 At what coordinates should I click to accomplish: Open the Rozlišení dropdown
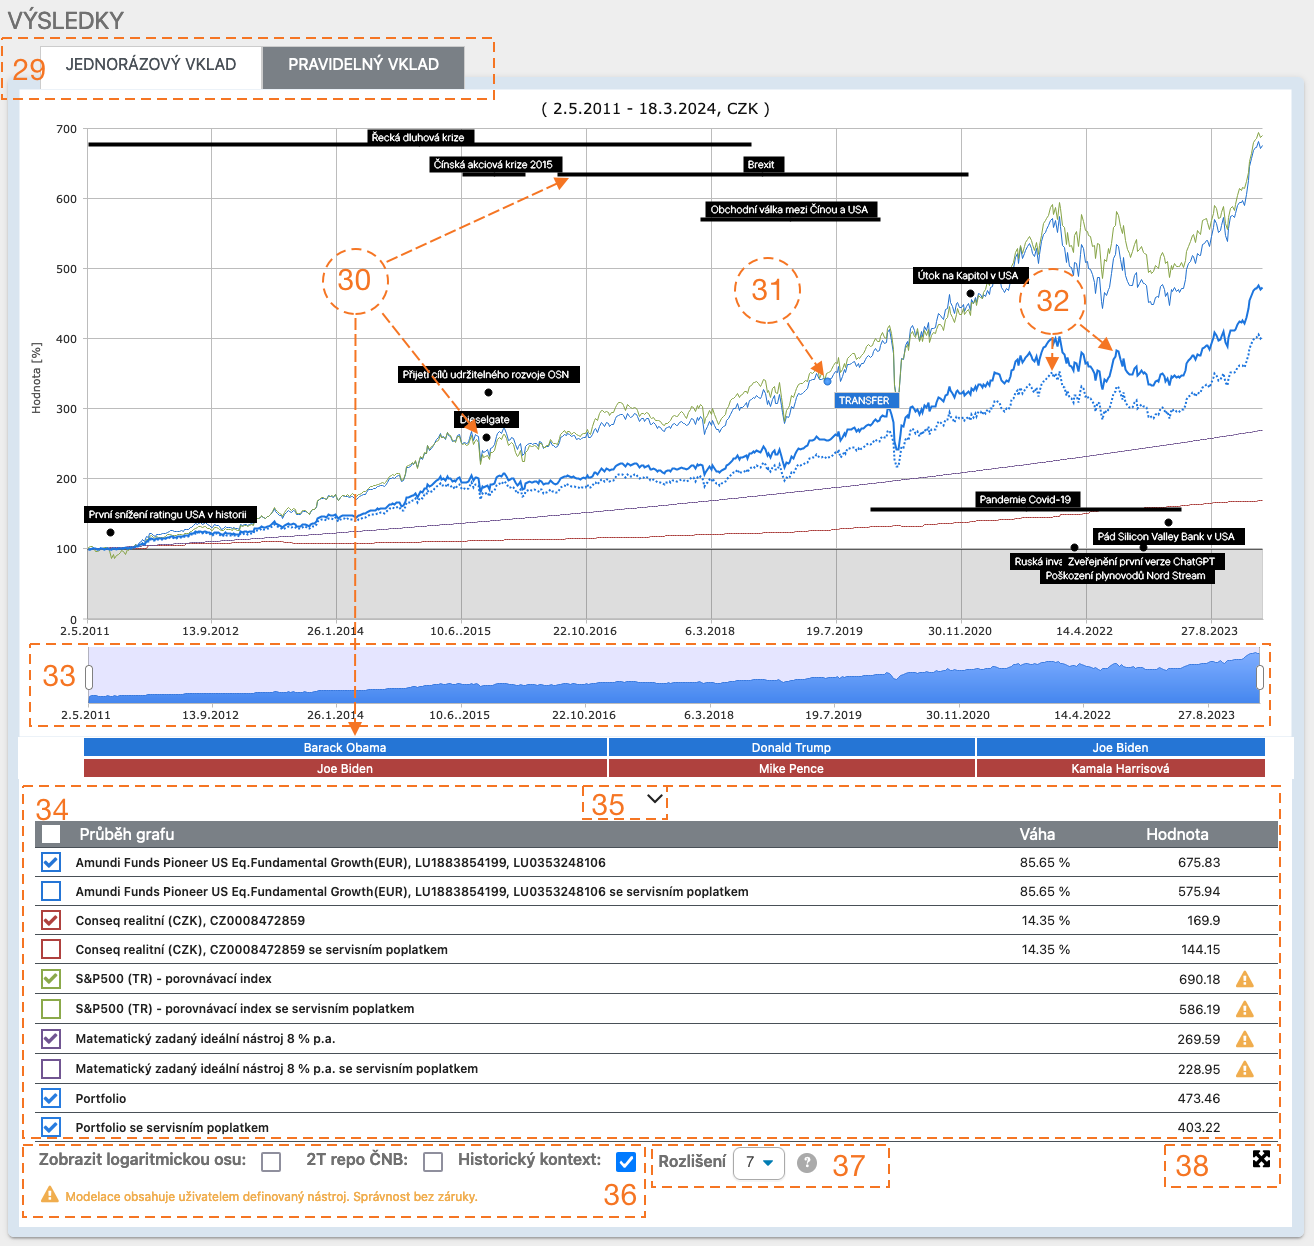click(x=759, y=1163)
